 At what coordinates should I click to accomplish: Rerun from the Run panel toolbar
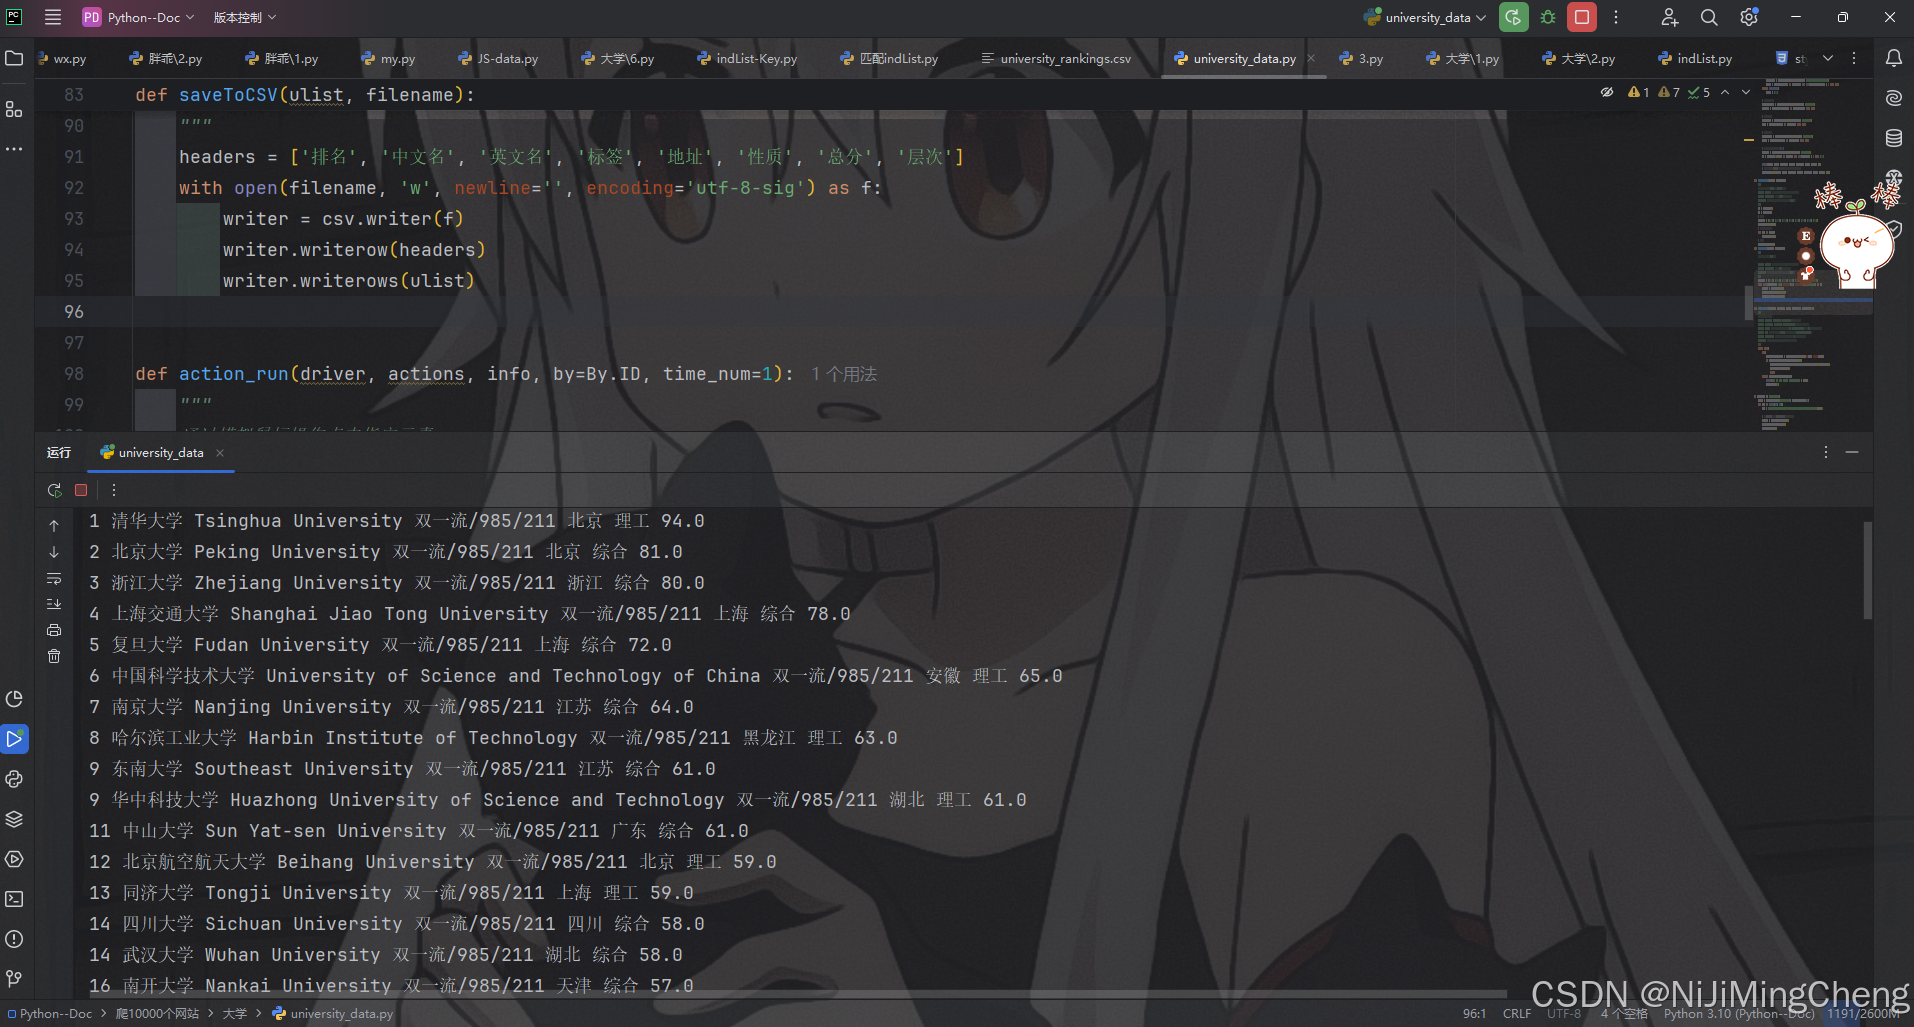[x=54, y=490]
